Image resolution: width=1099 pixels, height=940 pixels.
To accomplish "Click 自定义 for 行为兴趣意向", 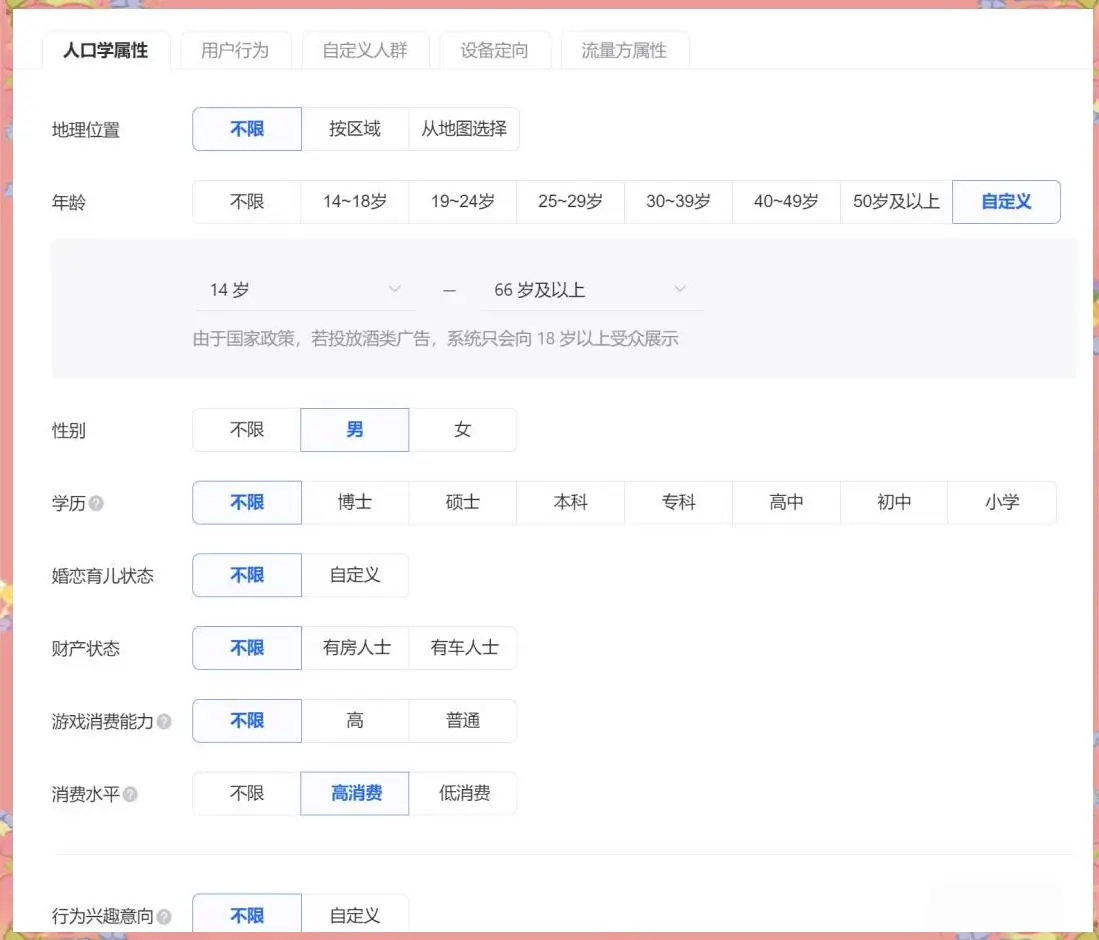I will (x=355, y=915).
